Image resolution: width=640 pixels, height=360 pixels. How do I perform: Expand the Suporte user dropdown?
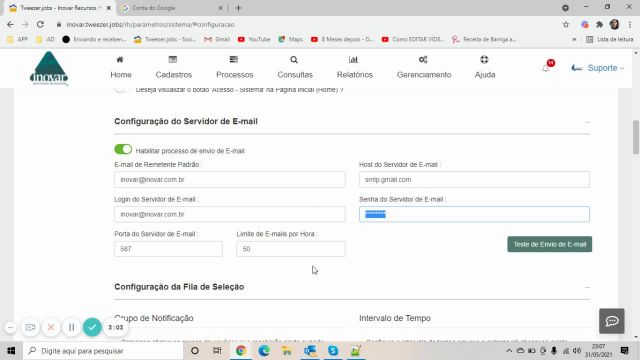(598, 68)
